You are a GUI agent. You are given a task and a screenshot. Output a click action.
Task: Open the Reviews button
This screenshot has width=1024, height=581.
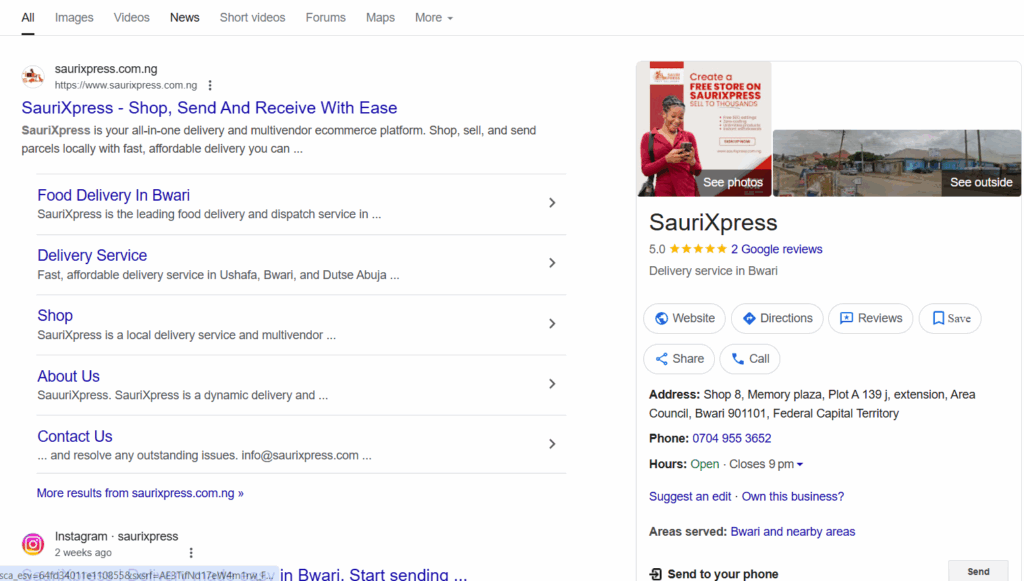[x=870, y=319]
